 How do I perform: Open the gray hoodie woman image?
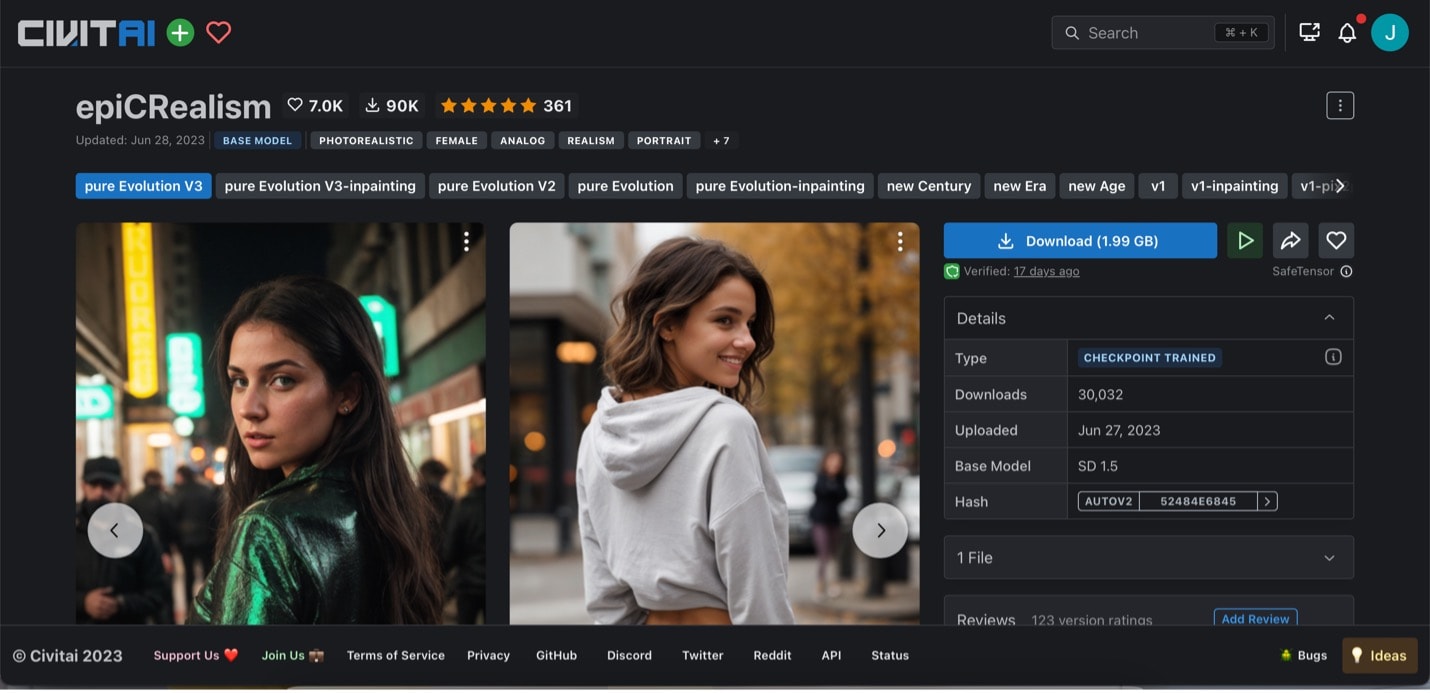[x=714, y=423]
